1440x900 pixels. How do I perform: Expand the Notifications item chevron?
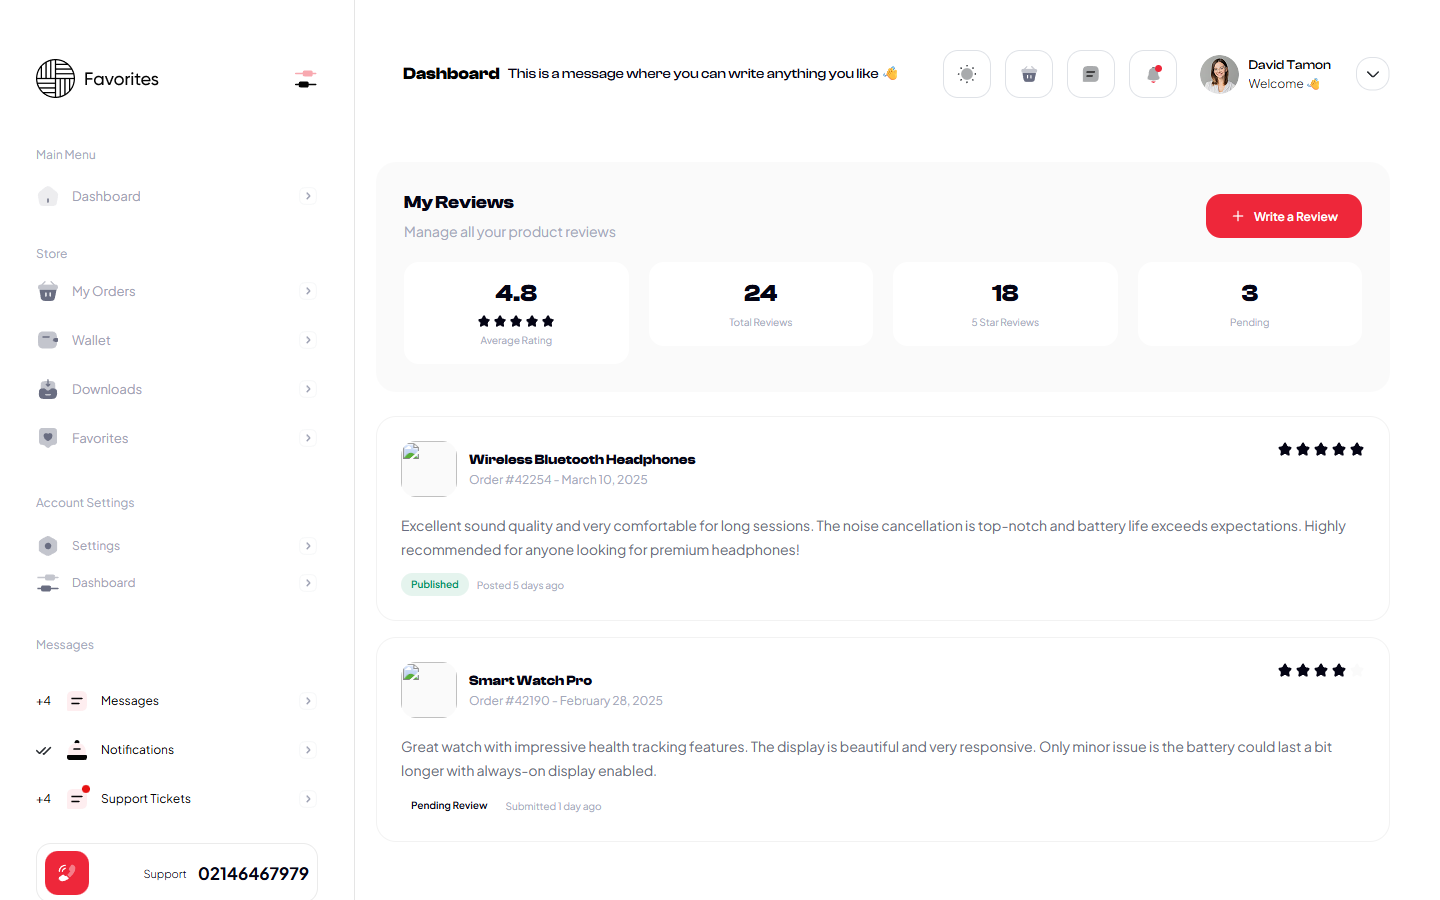tap(308, 750)
